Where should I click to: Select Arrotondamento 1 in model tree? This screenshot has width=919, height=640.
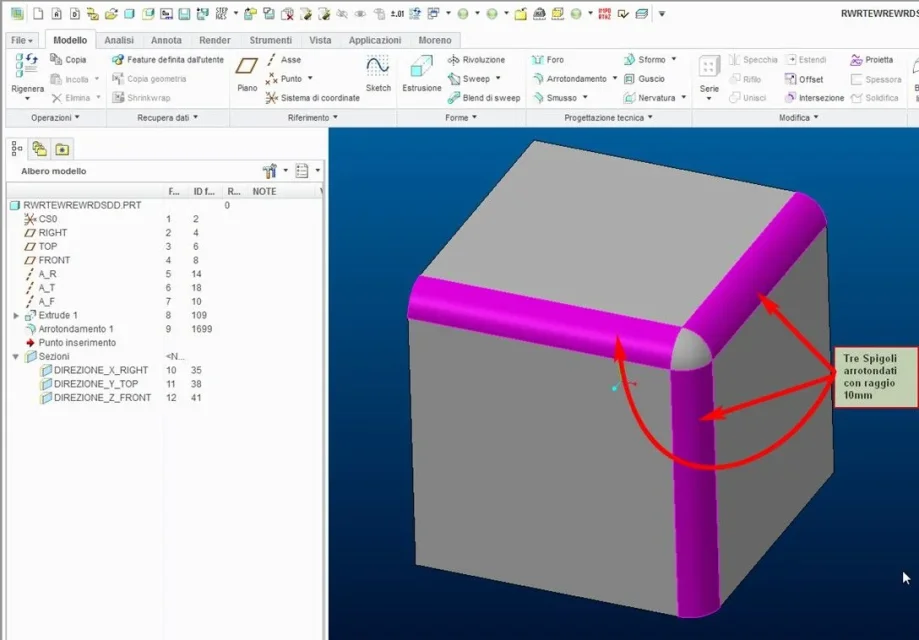76,329
